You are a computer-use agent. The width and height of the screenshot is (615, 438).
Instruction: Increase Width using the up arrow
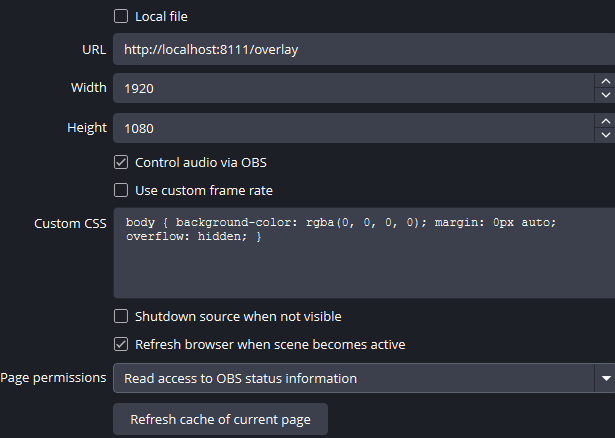pyautogui.click(x=604, y=80)
